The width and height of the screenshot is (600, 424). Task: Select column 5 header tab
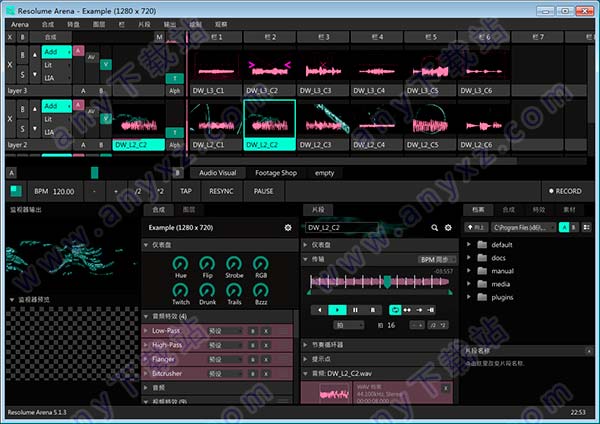point(430,37)
